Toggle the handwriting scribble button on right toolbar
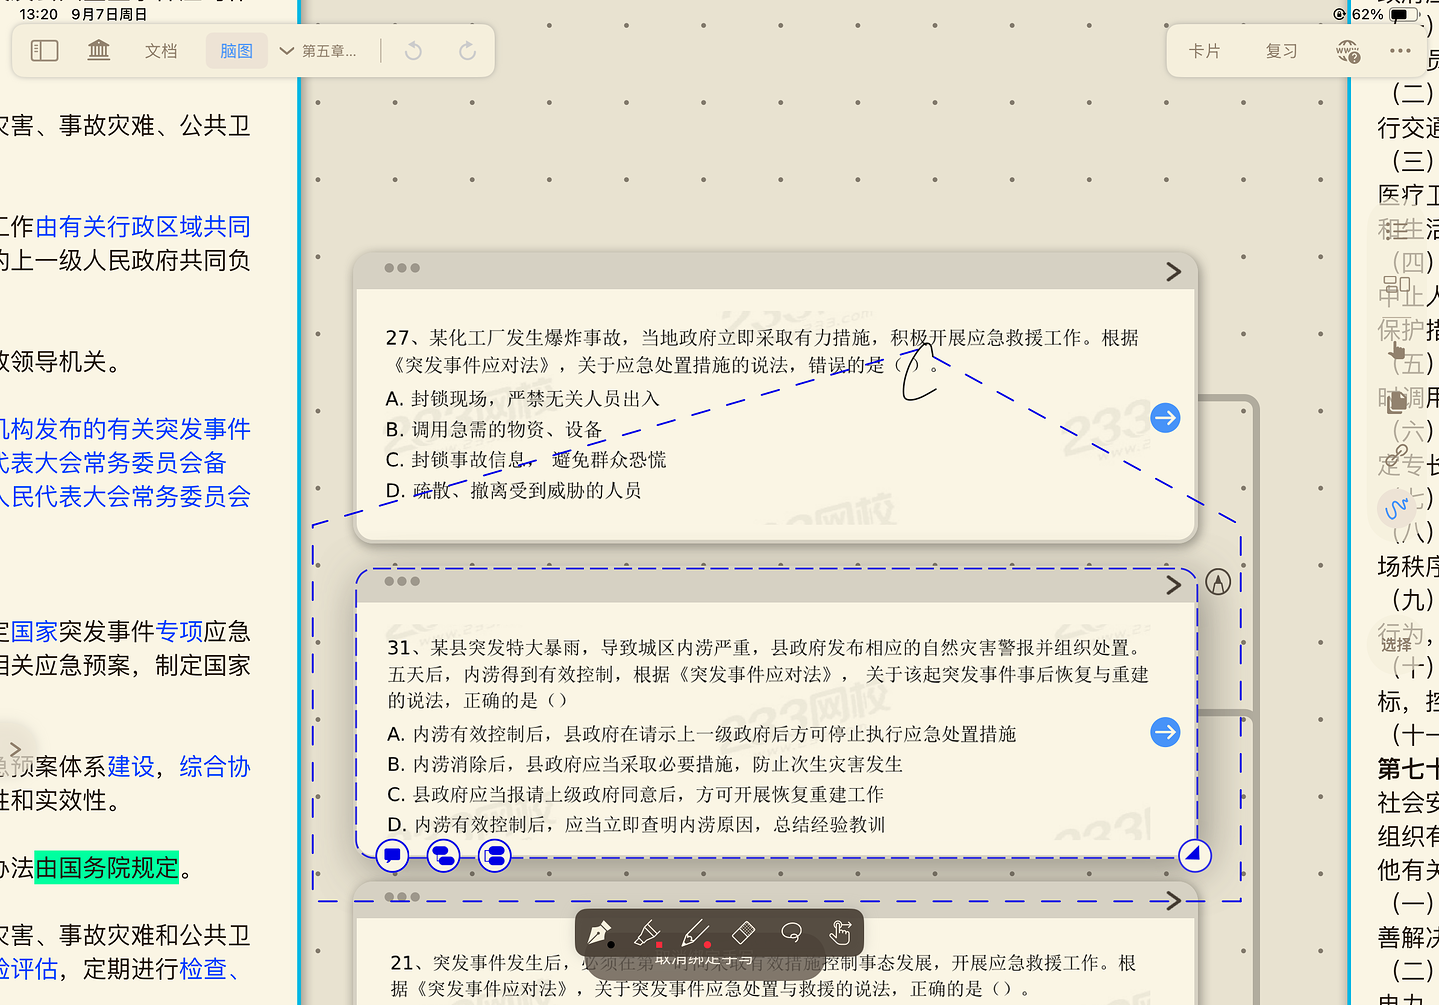Viewport: 1439px width, 1005px height. click(x=1396, y=509)
